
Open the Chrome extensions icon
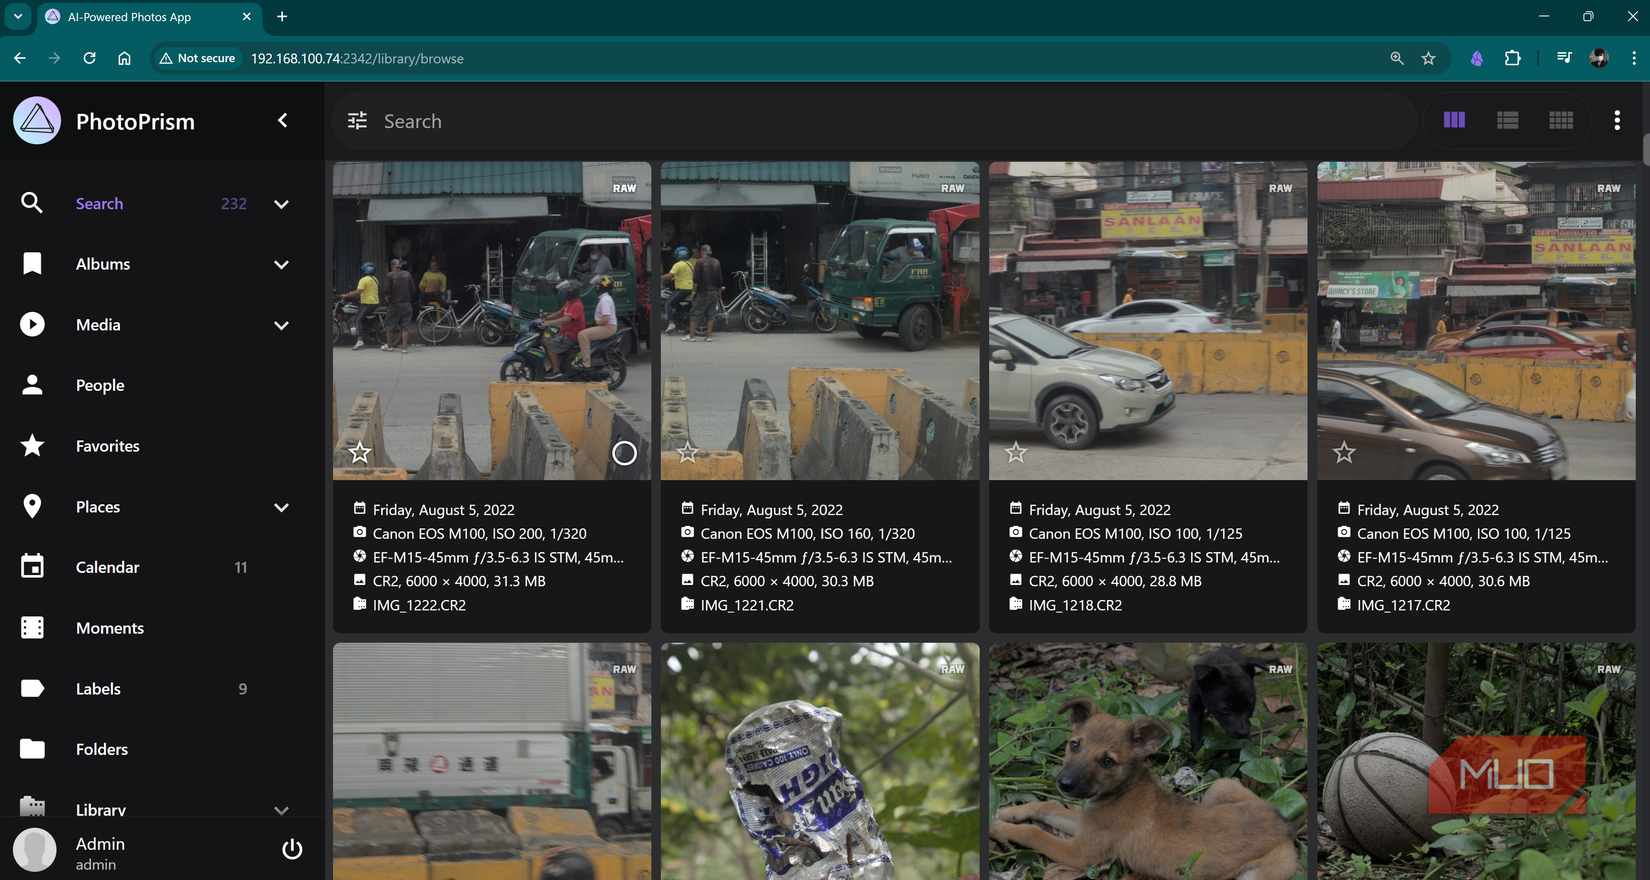pyautogui.click(x=1512, y=58)
